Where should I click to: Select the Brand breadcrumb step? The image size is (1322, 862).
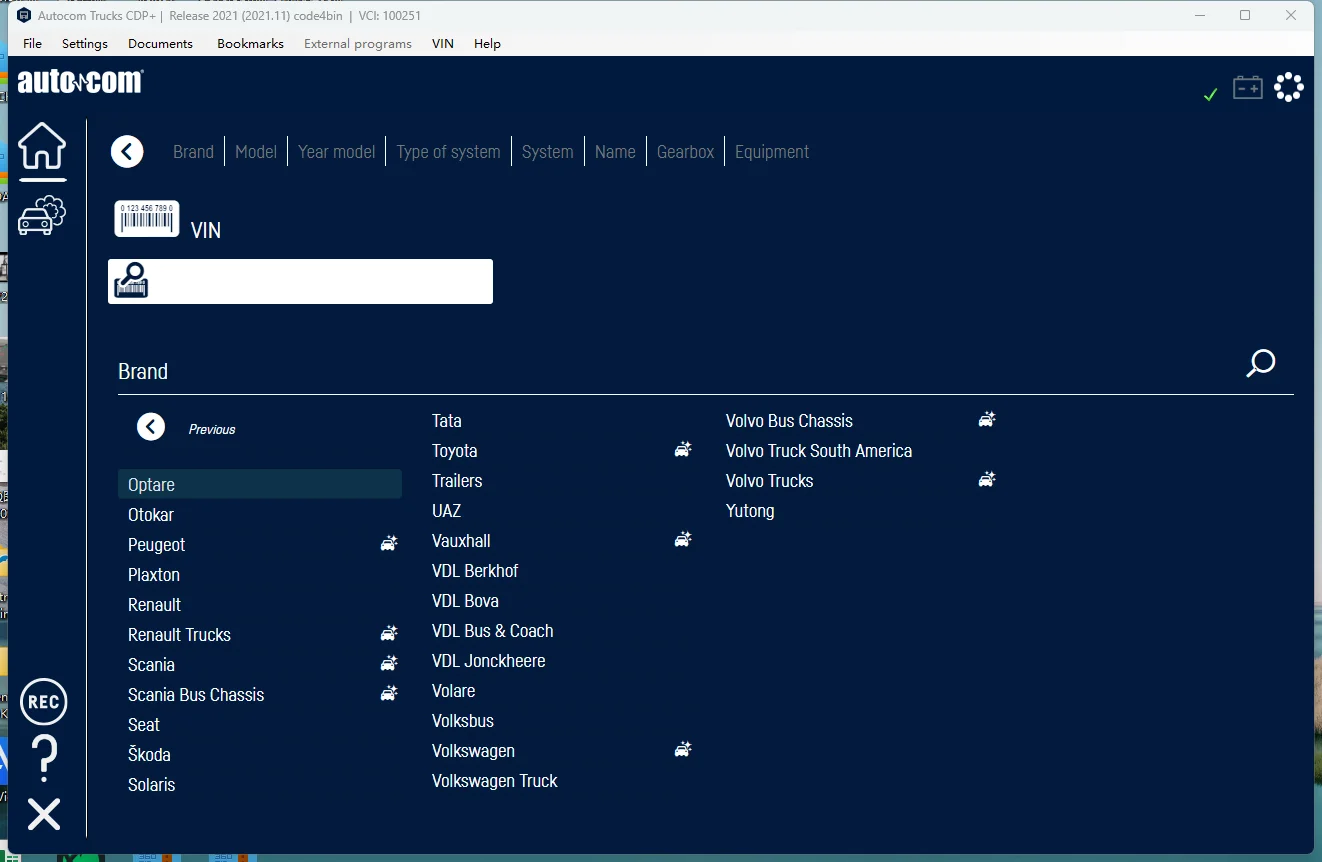point(193,152)
